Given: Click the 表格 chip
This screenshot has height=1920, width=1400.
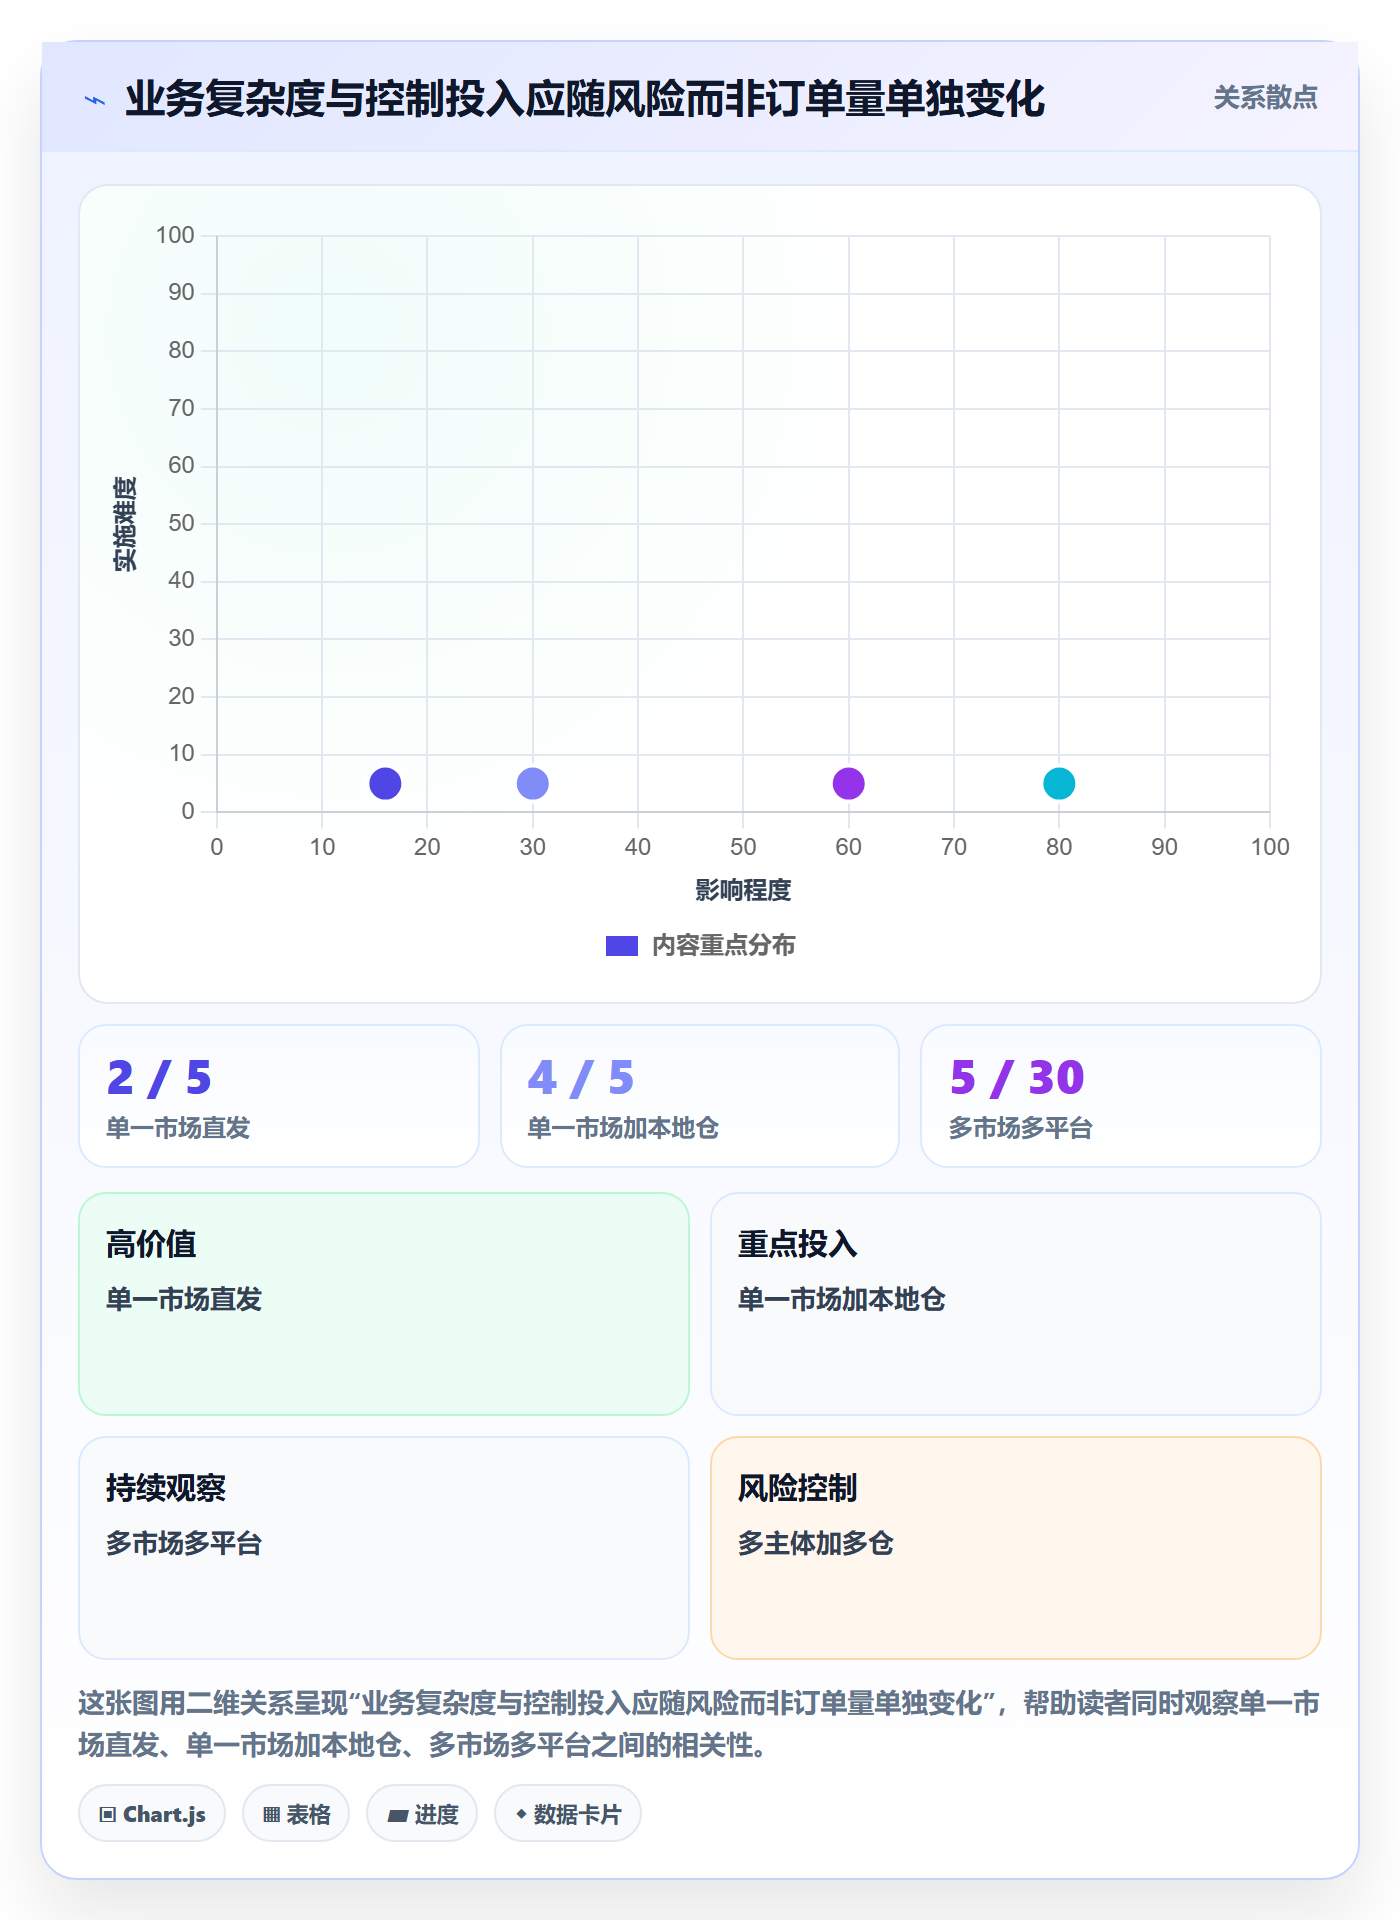Looking at the screenshot, I should click(296, 1814).
